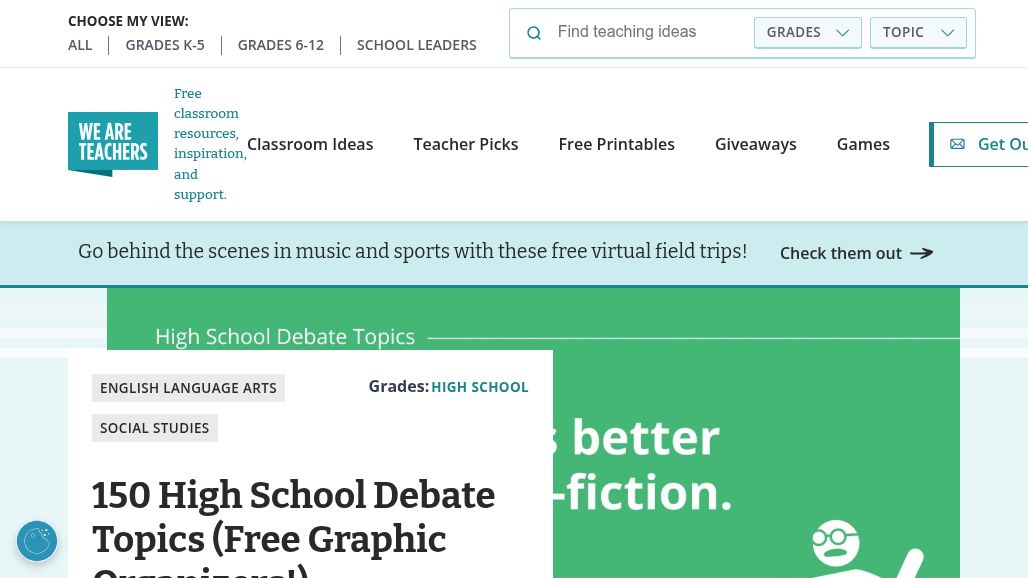
Task: Choose the School Leaders view
Action: [417, 45]
